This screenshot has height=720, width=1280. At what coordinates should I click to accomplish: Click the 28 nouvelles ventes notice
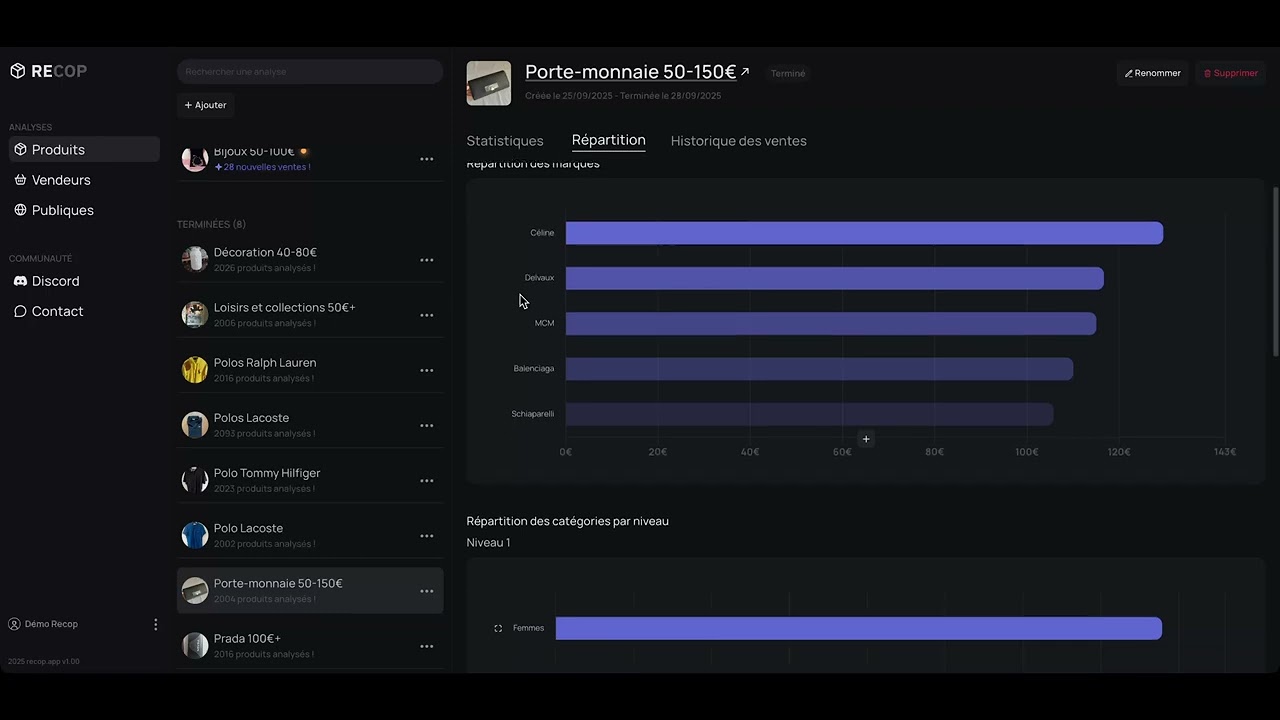[262, 167]
